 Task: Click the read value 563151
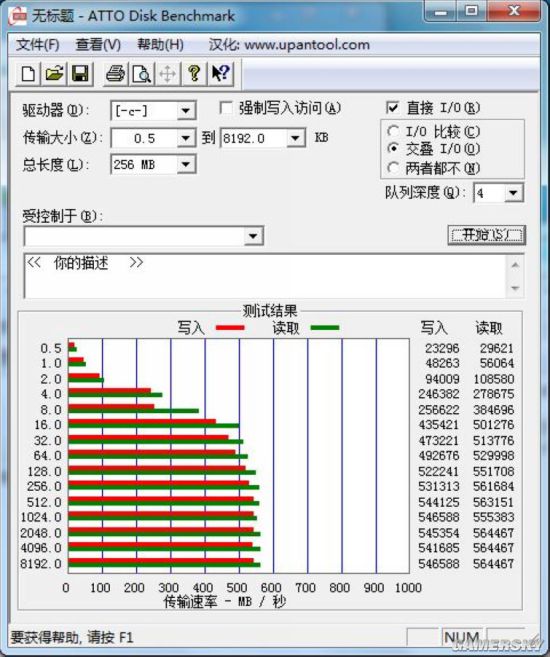(493, 502)
